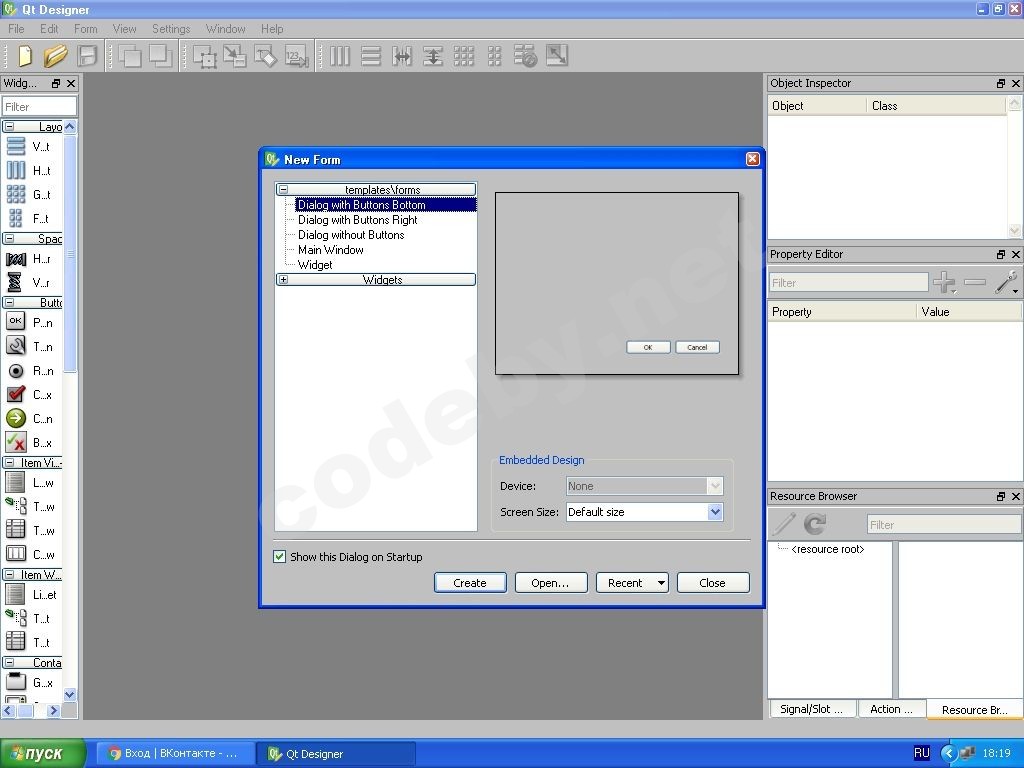Uncheck Show this Dialog on Startup
Image resolution: width=1024 pixels, height=768 pixels.
[280, 557]
